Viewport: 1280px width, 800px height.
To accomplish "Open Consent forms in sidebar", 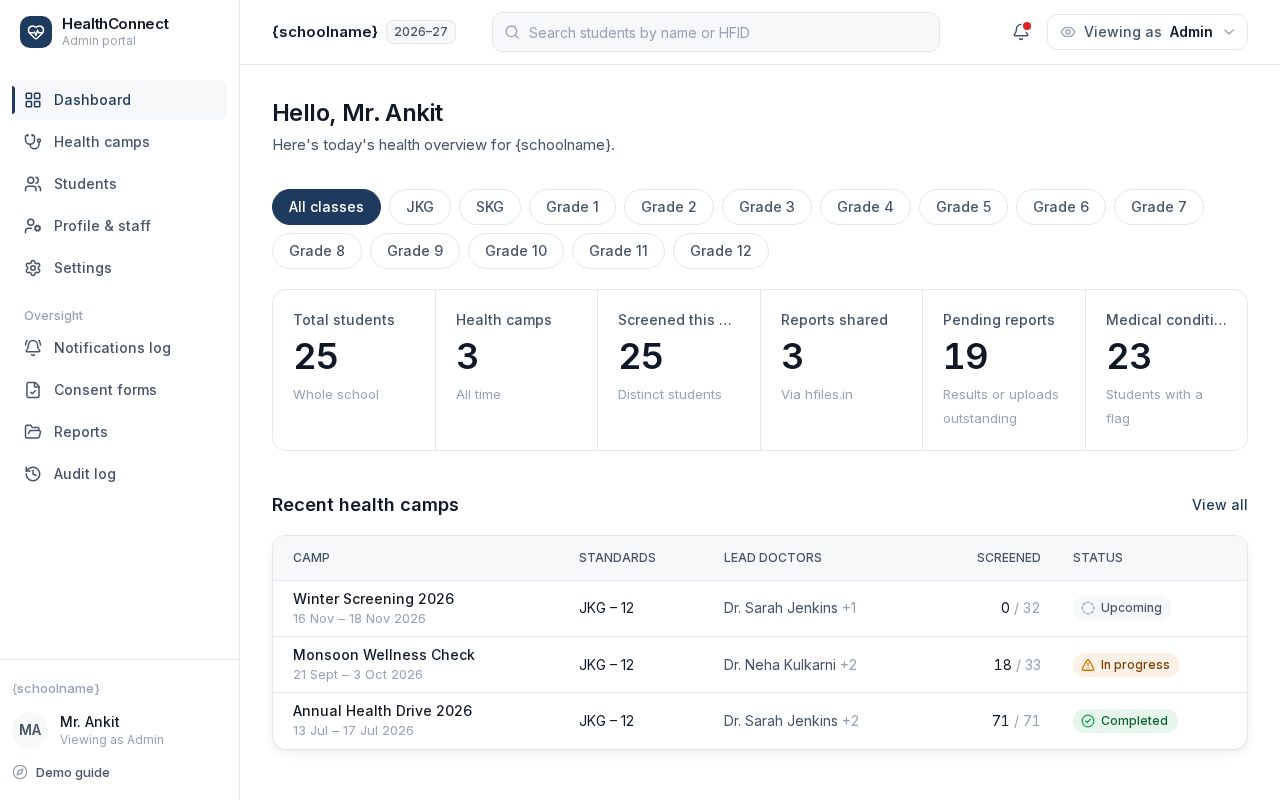I will click(120, 390).
